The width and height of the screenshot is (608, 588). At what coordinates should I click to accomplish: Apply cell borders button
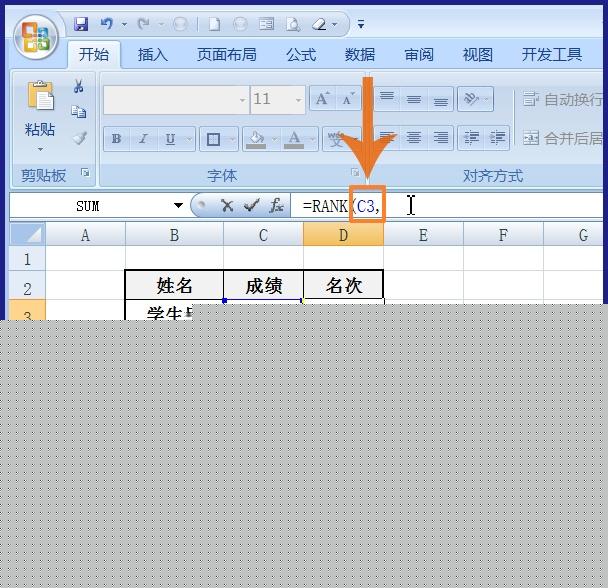pos(213,139)
